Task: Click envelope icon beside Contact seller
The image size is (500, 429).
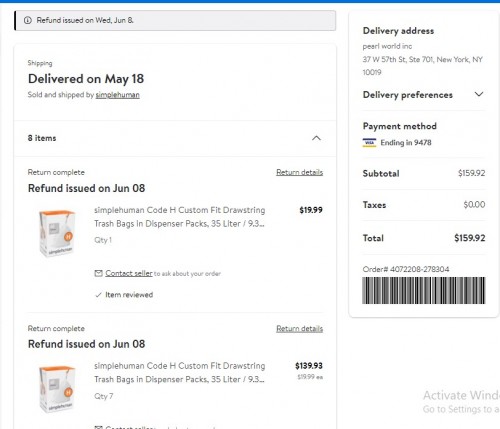Action: pyautogui.click(x=98, y=273)
